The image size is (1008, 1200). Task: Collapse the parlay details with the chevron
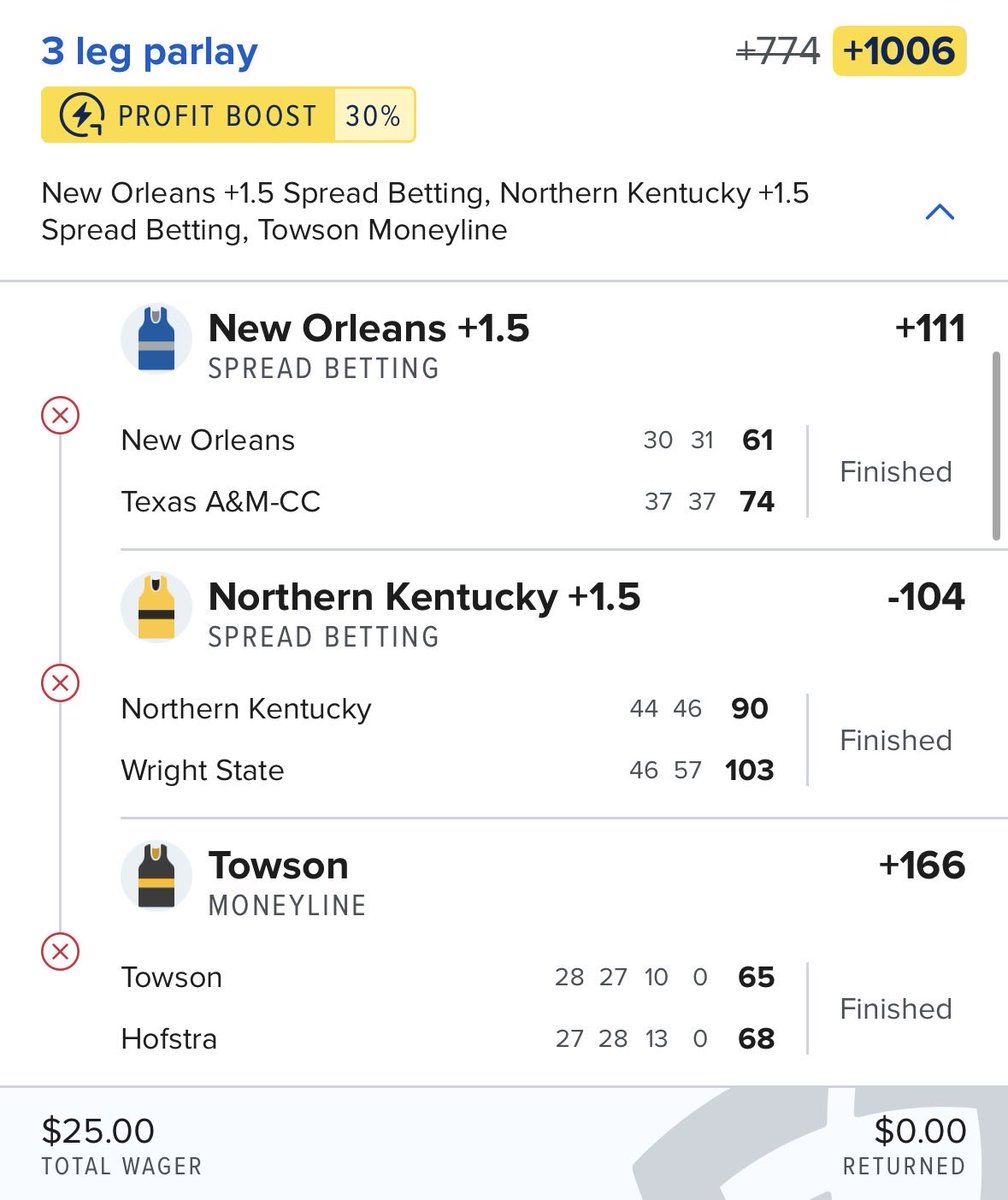[x=940, y=212]
